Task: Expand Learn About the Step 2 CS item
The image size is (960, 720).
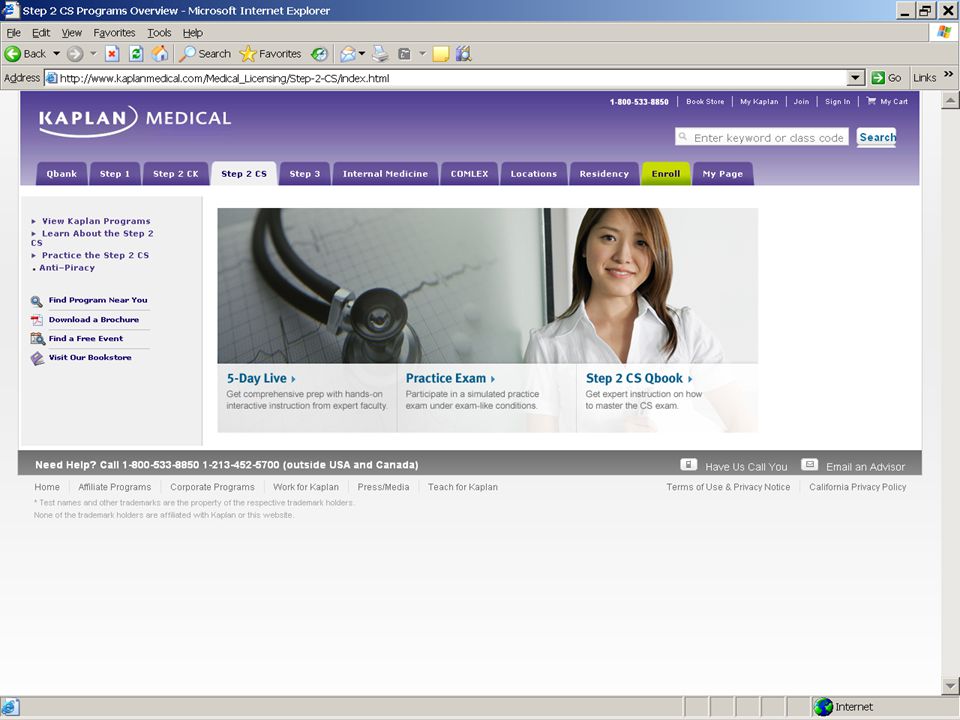Action: (x=34, y=234)
